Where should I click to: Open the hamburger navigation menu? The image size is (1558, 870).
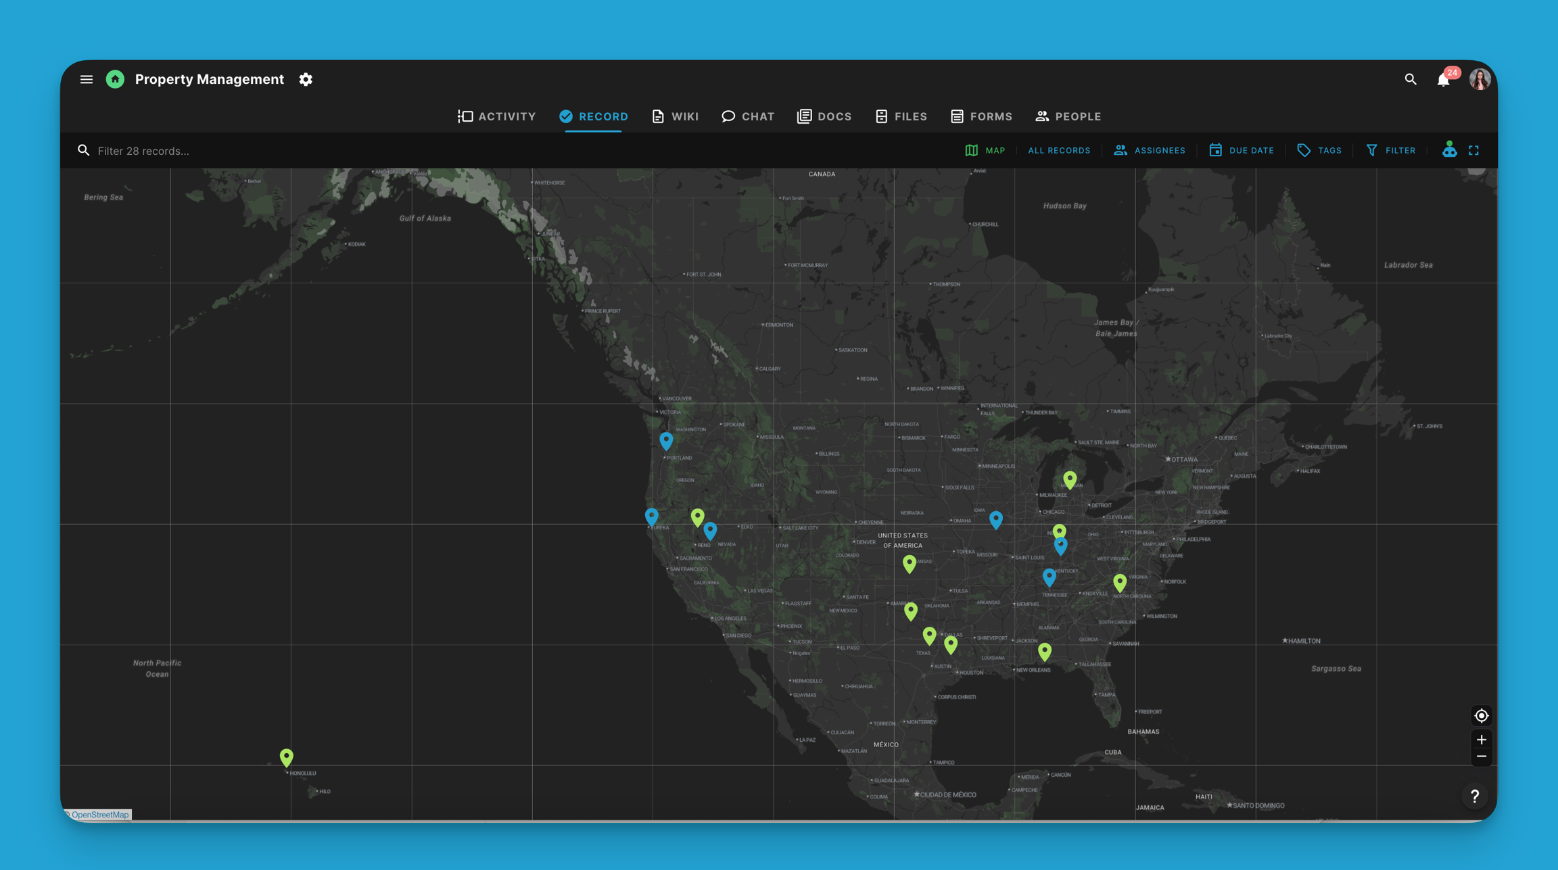coord(86,79)
